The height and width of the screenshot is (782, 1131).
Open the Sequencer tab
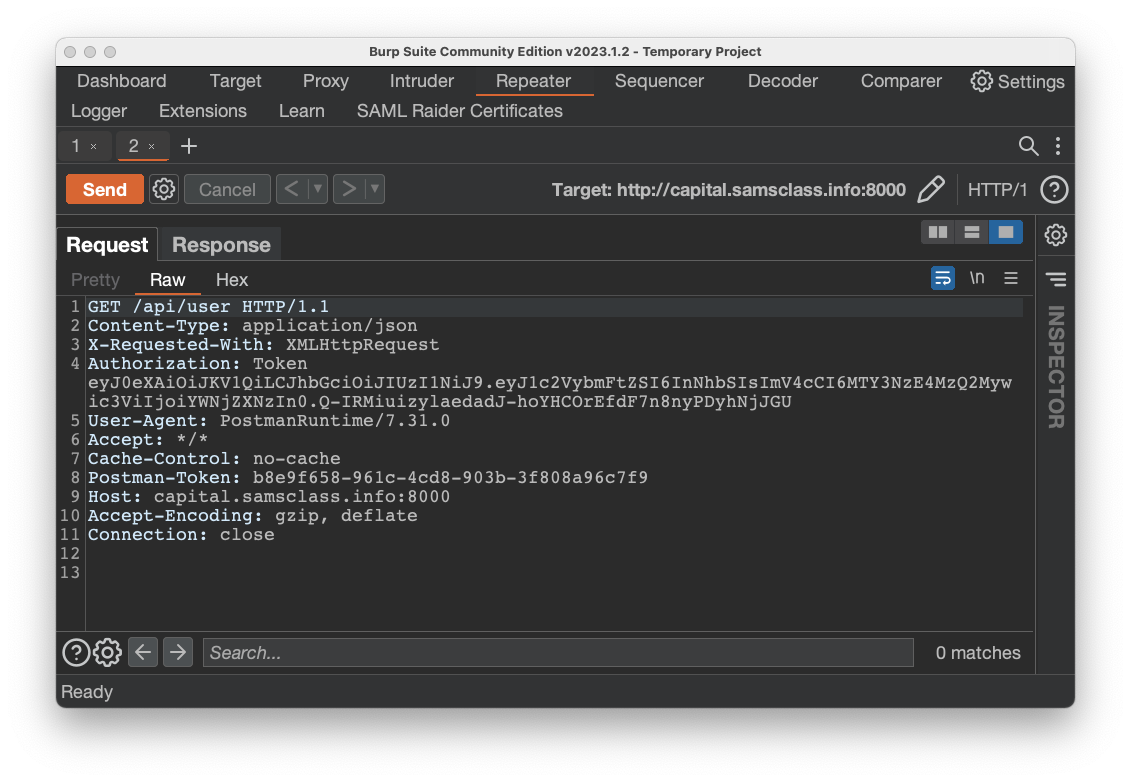click(x=659, y=81)
